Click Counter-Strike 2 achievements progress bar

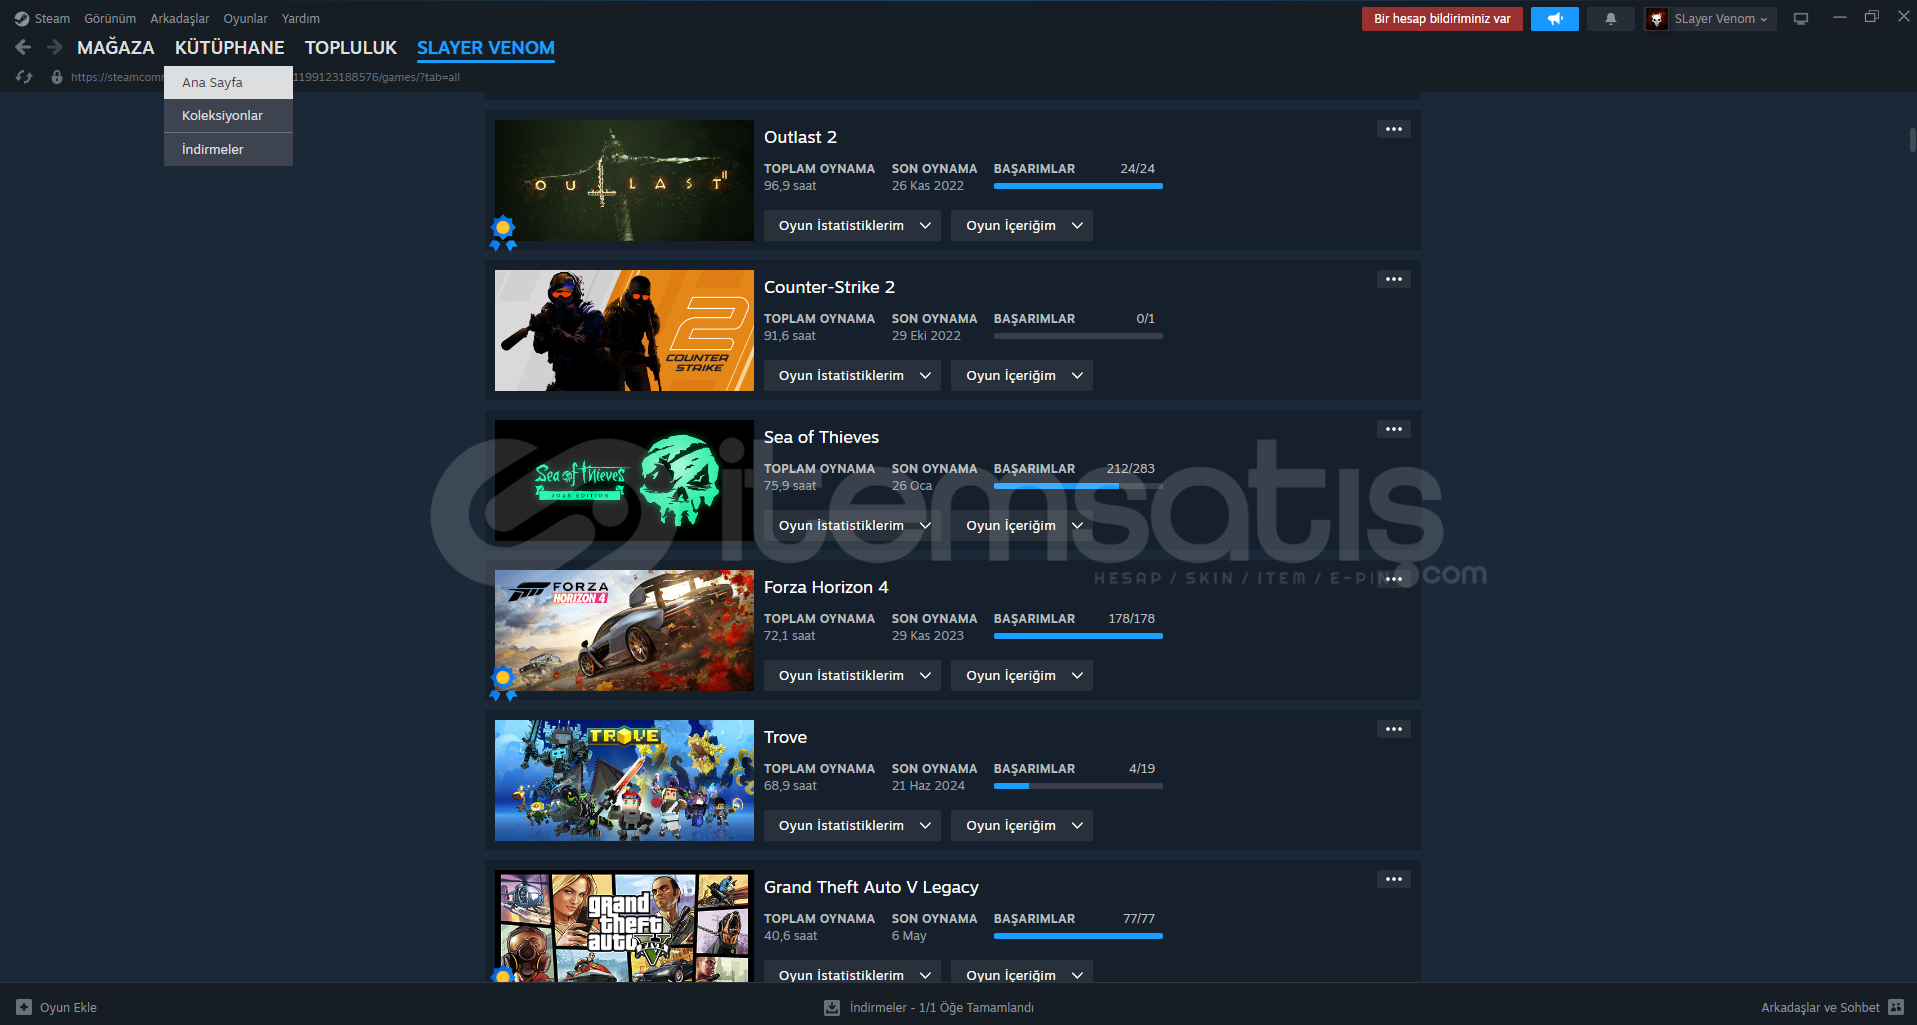[1078, 336]
